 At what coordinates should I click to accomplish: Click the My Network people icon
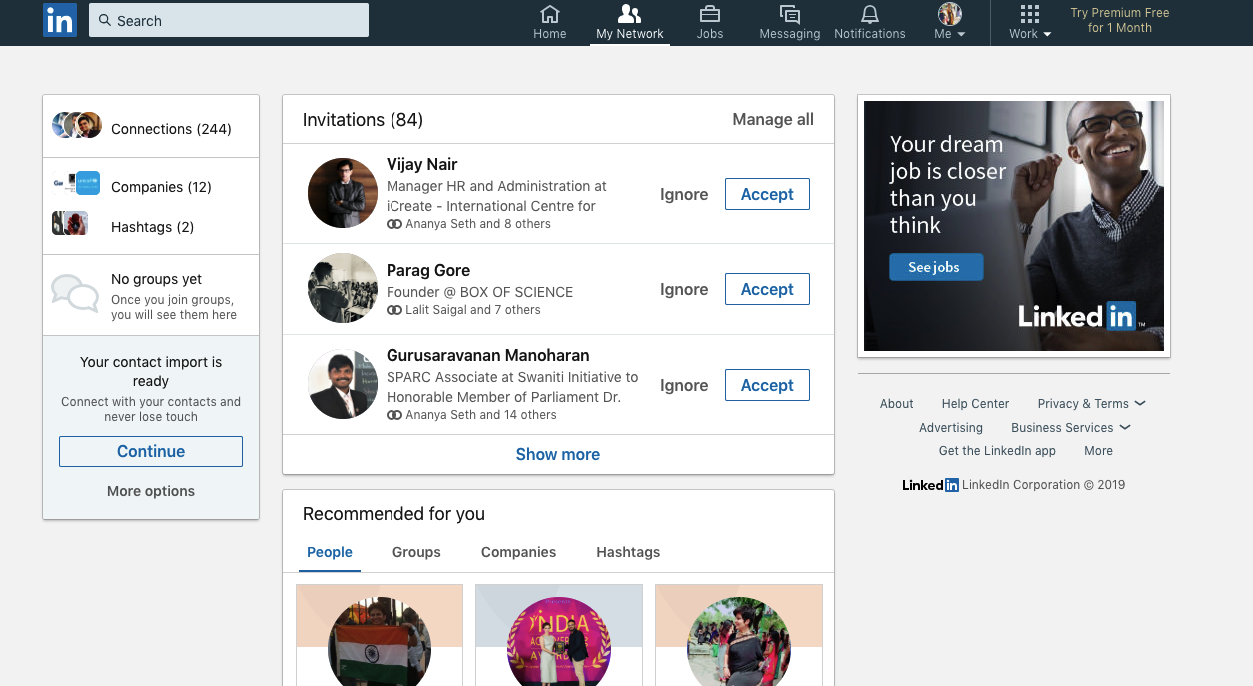click(x=629, y=14)
